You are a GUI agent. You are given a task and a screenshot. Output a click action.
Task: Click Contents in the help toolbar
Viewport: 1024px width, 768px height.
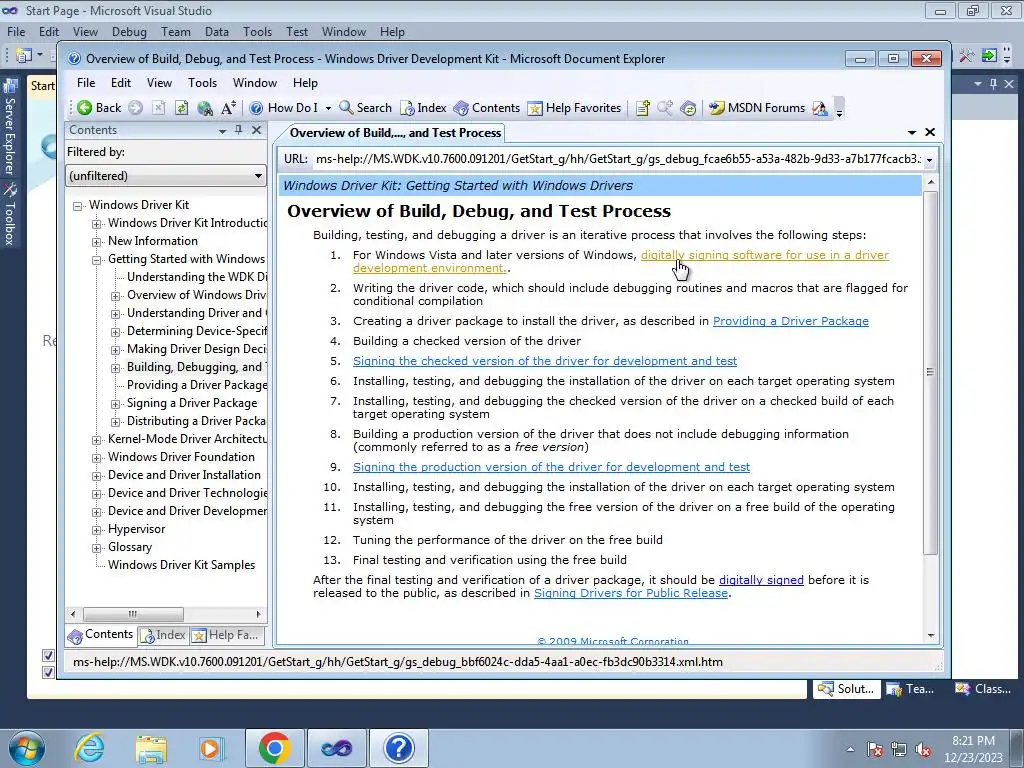pyautogui.click(x=487, y=108)
